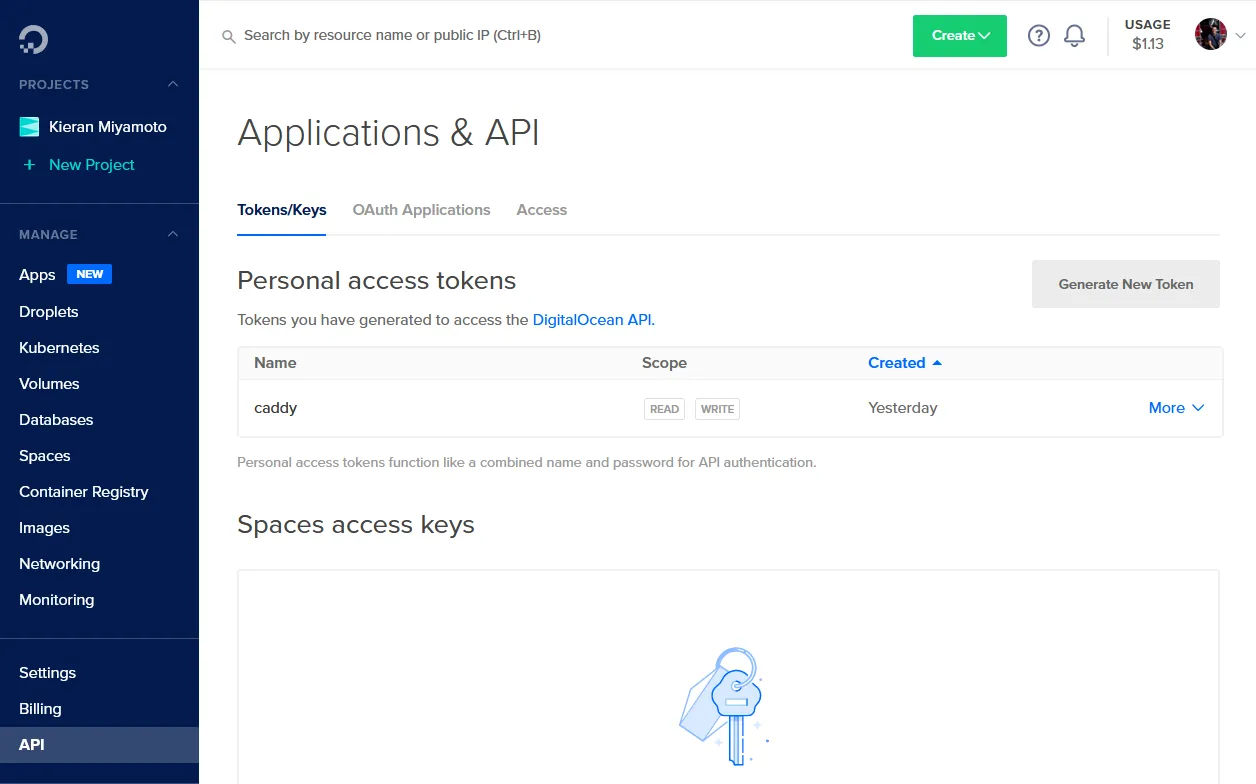Navigate to Kubernetes from the sidebar
Screen dimensions: 1256x784
pos(58,347)
